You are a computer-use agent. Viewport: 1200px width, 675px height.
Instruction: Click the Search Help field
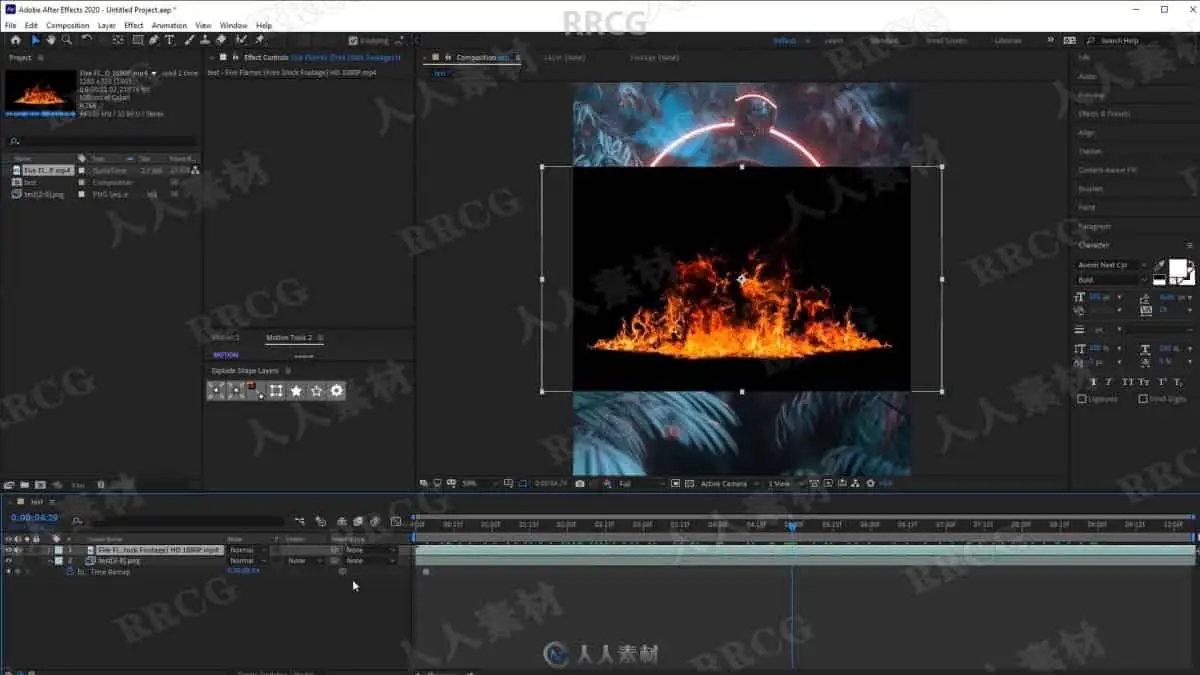(x=1138, y=40)
